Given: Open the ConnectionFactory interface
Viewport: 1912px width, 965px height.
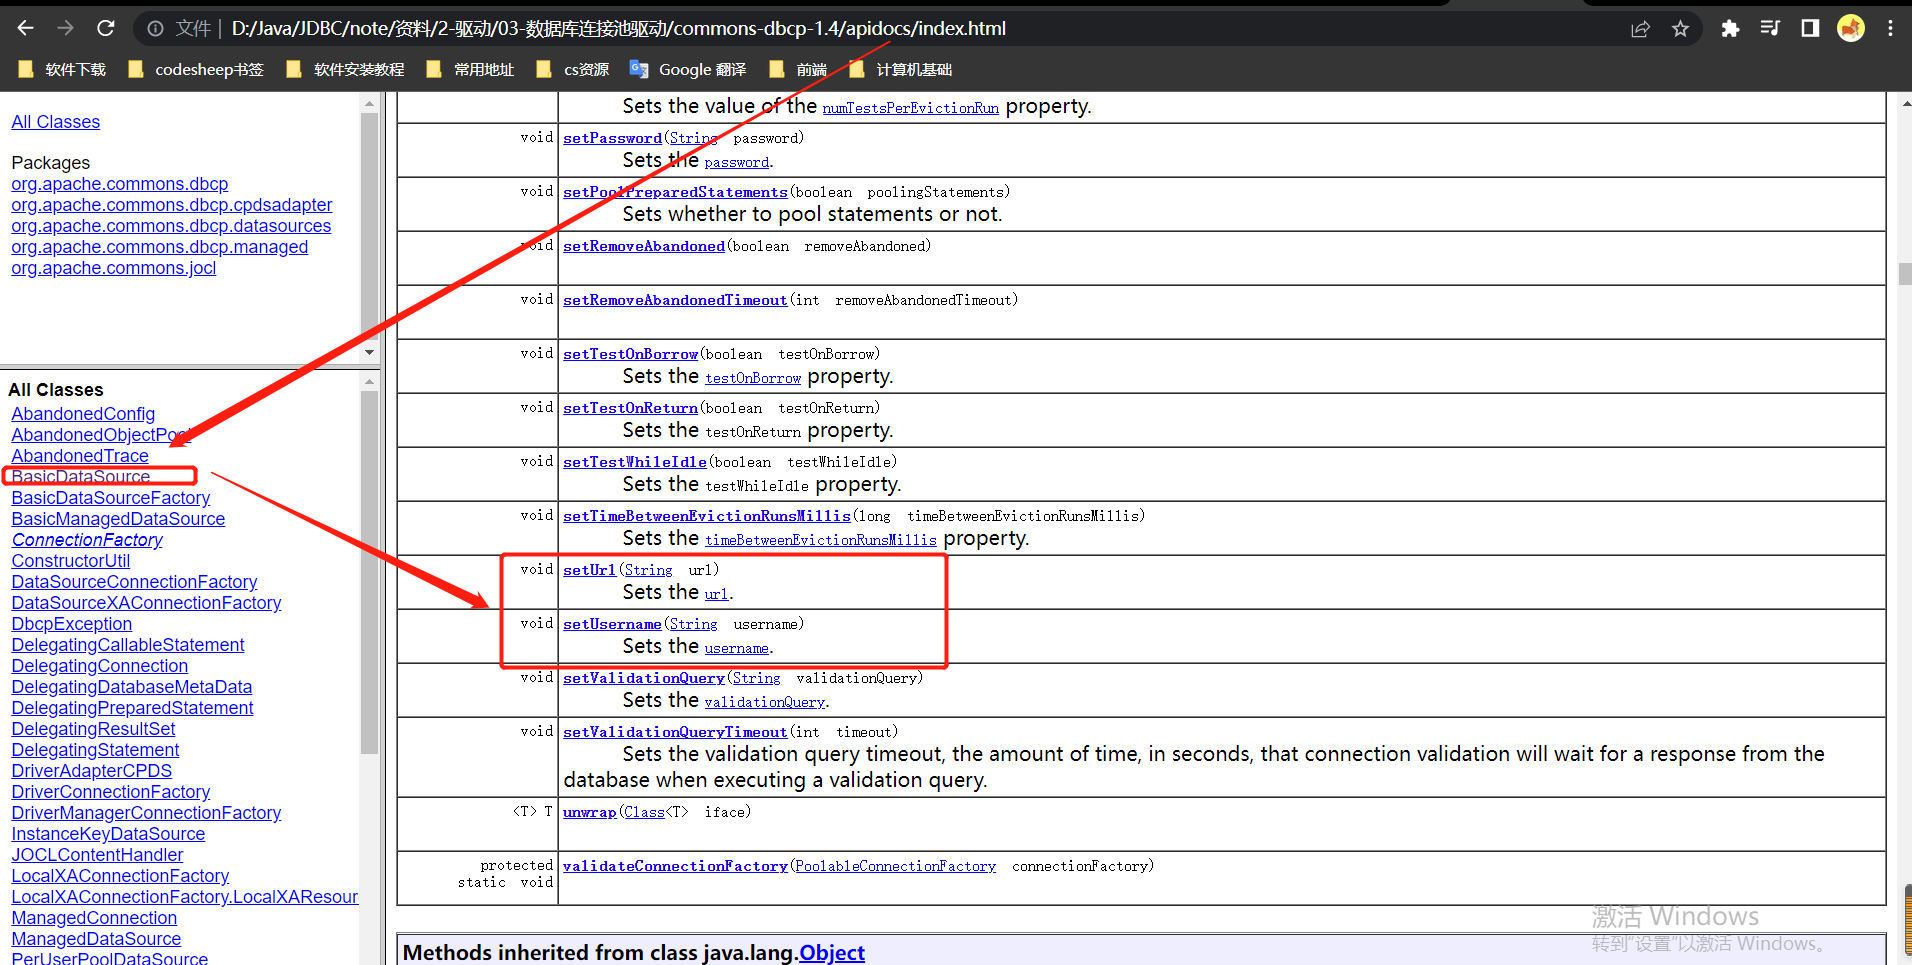Looking at the screenshot, I should tap(87, 540).
